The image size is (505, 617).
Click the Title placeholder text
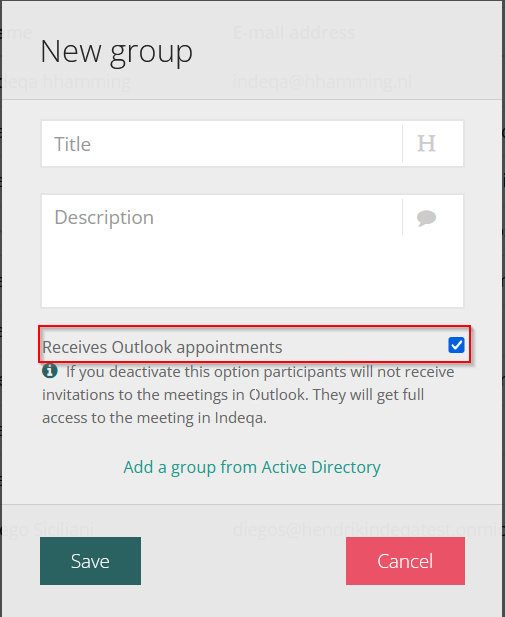coord(72,144)
